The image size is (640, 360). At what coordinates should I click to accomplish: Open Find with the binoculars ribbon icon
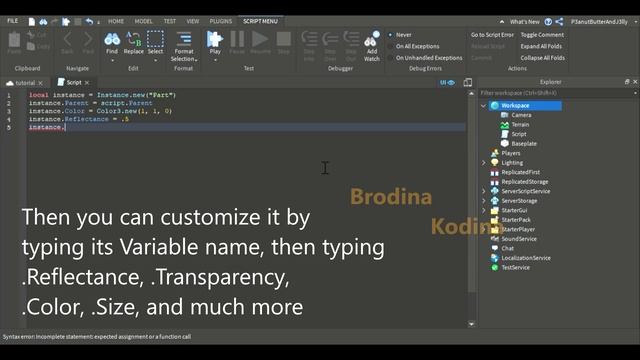coord(112,39)
